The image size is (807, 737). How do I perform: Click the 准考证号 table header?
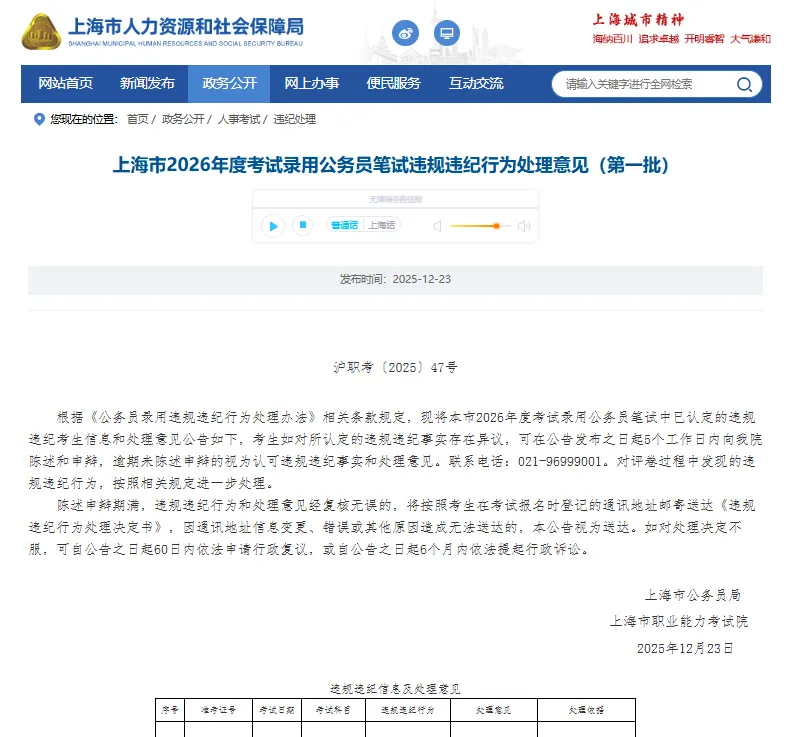point(219,710)
